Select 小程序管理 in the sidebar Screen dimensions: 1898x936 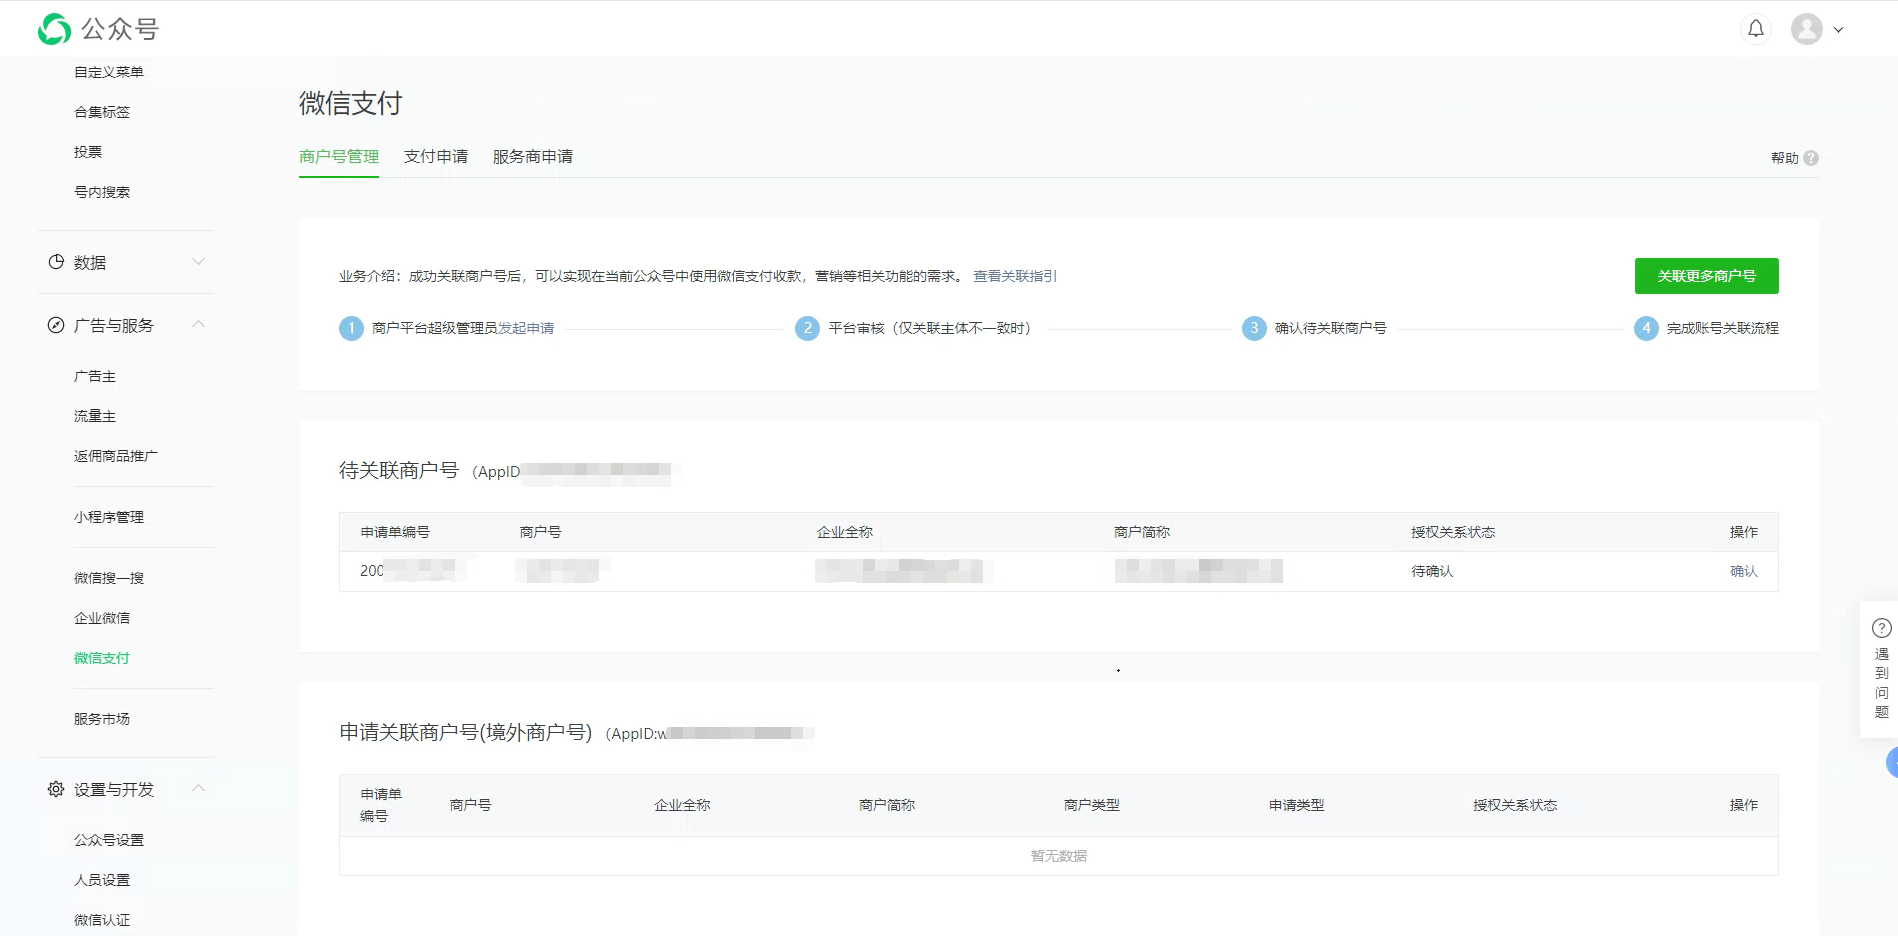(109, 517)
